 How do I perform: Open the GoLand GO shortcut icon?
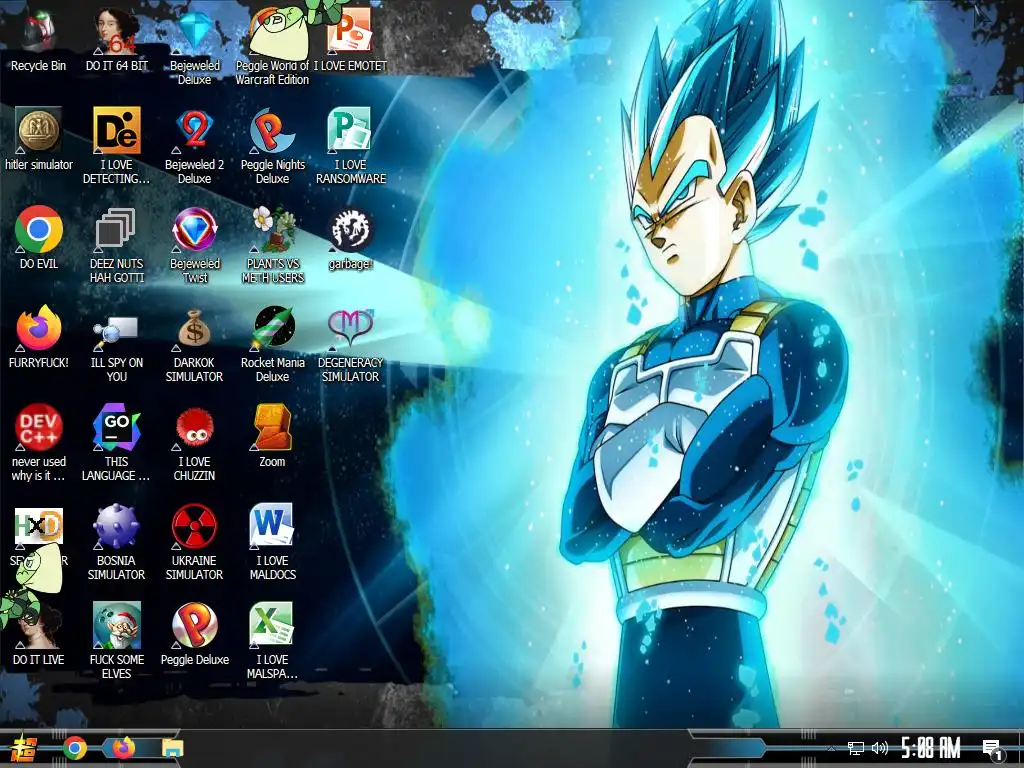[116, 427]
